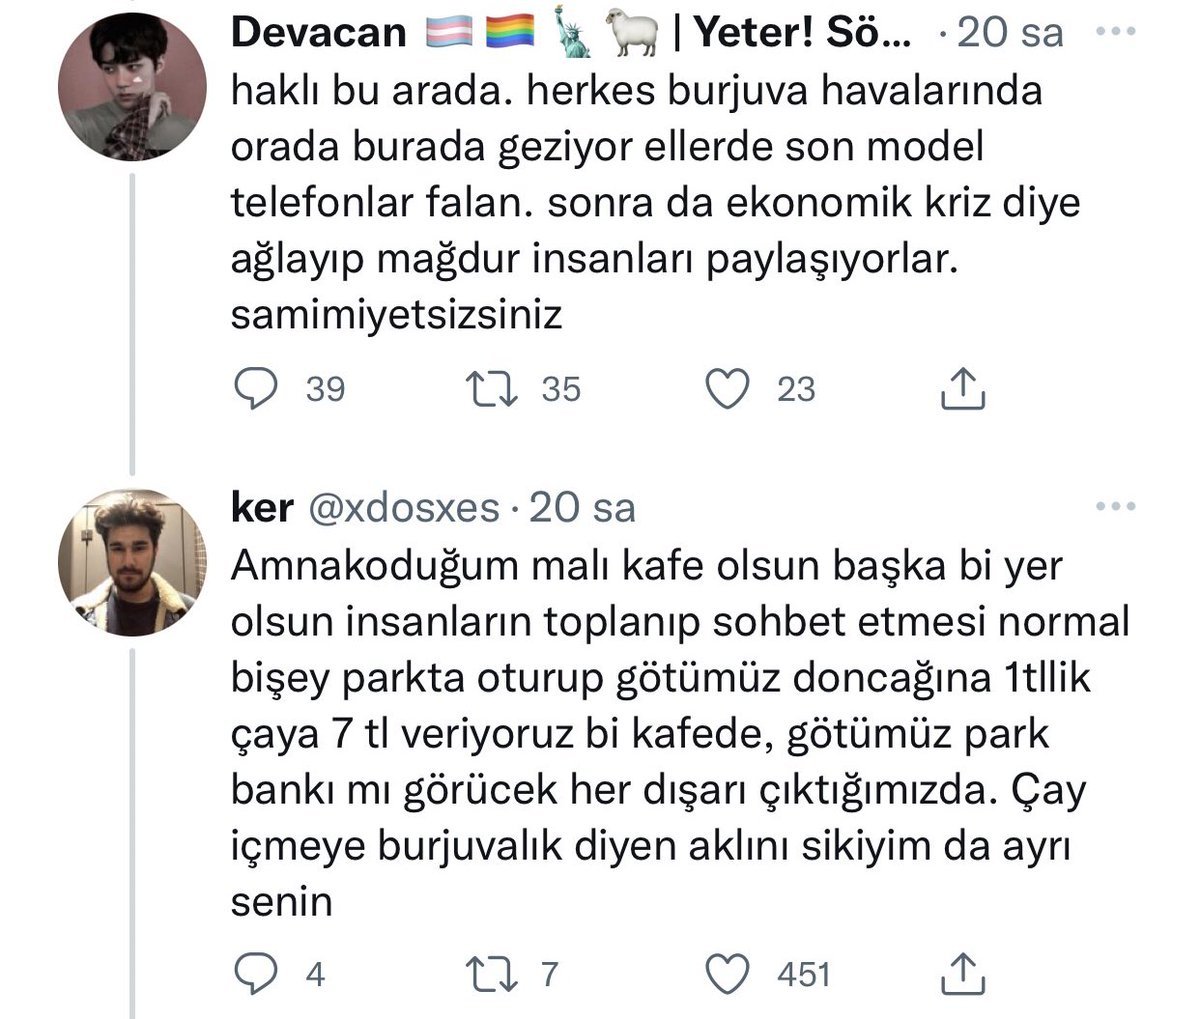Open the 20 sa timestamp on Devacan's tweet
The image size is (1200, 1019).
coord(1010,34)
